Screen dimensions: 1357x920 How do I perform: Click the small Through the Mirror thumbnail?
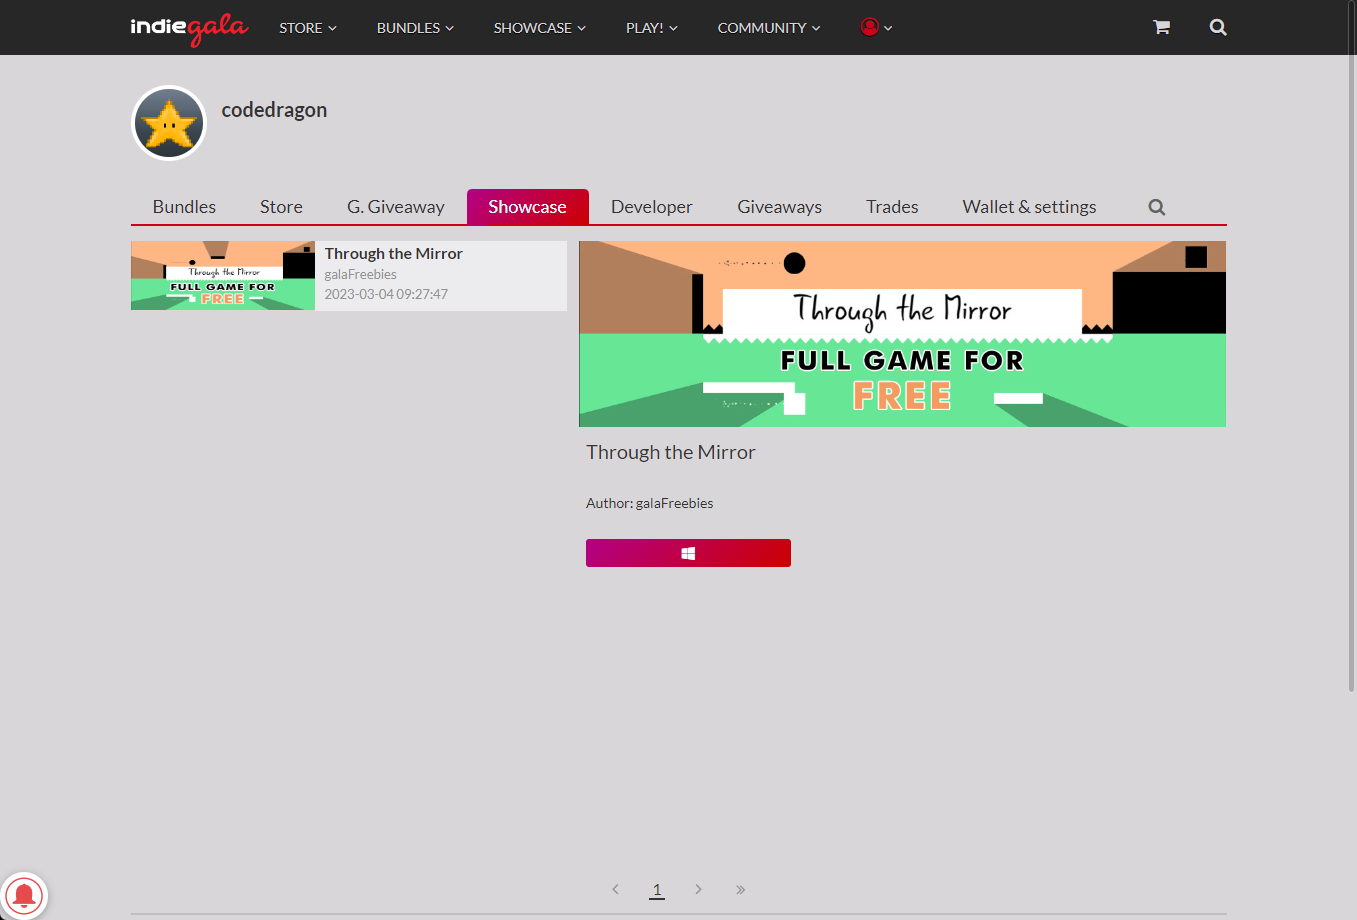[x=223, y=275]
